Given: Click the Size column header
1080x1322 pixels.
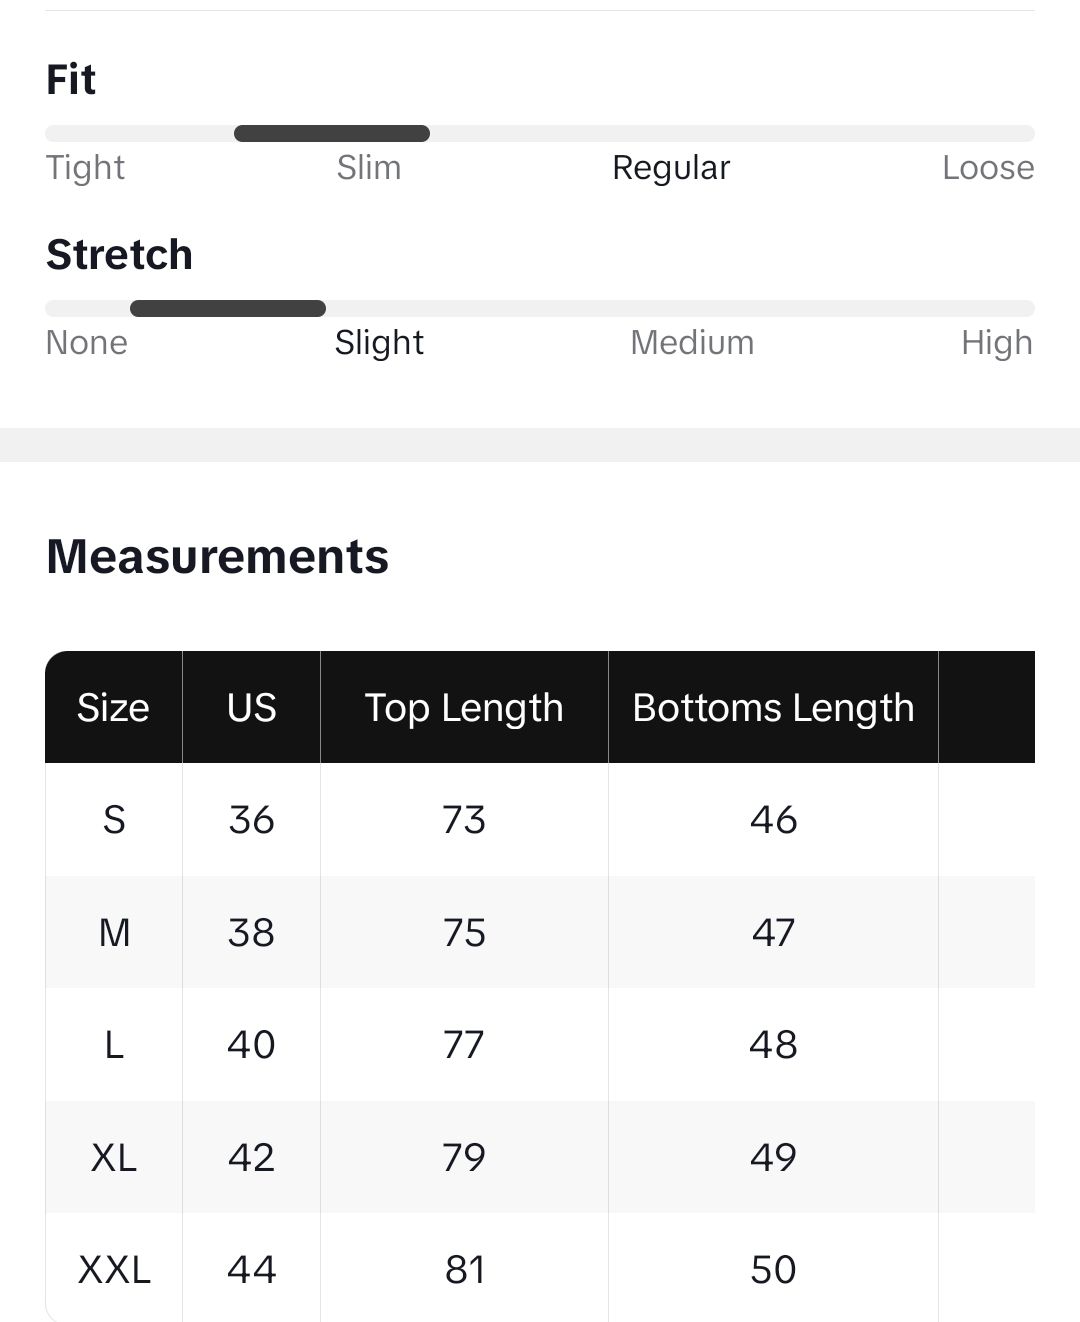Looking at the screenshot, I should click(x=113, y=708).
